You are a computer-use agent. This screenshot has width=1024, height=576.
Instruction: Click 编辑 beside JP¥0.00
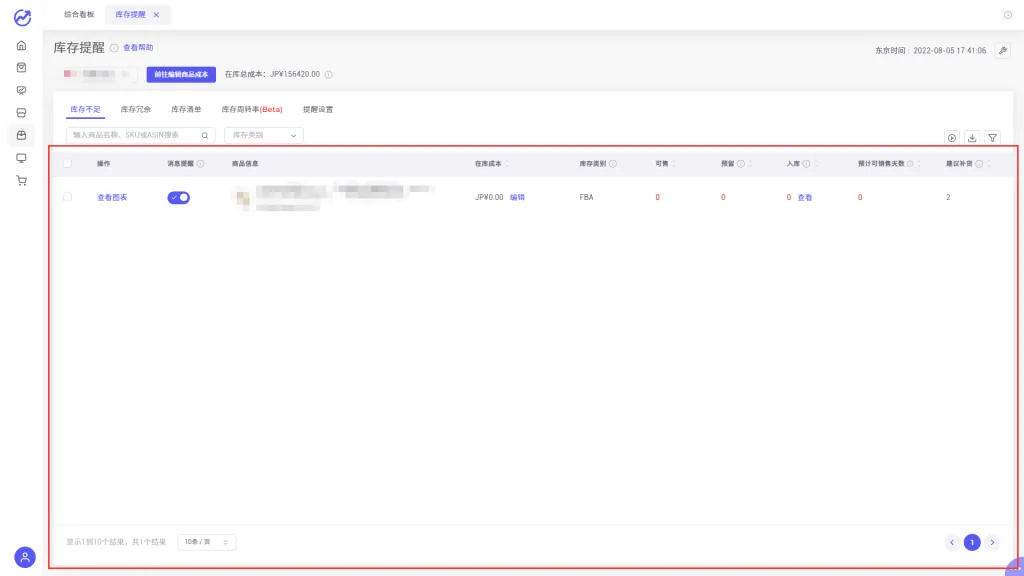[517, 197]
